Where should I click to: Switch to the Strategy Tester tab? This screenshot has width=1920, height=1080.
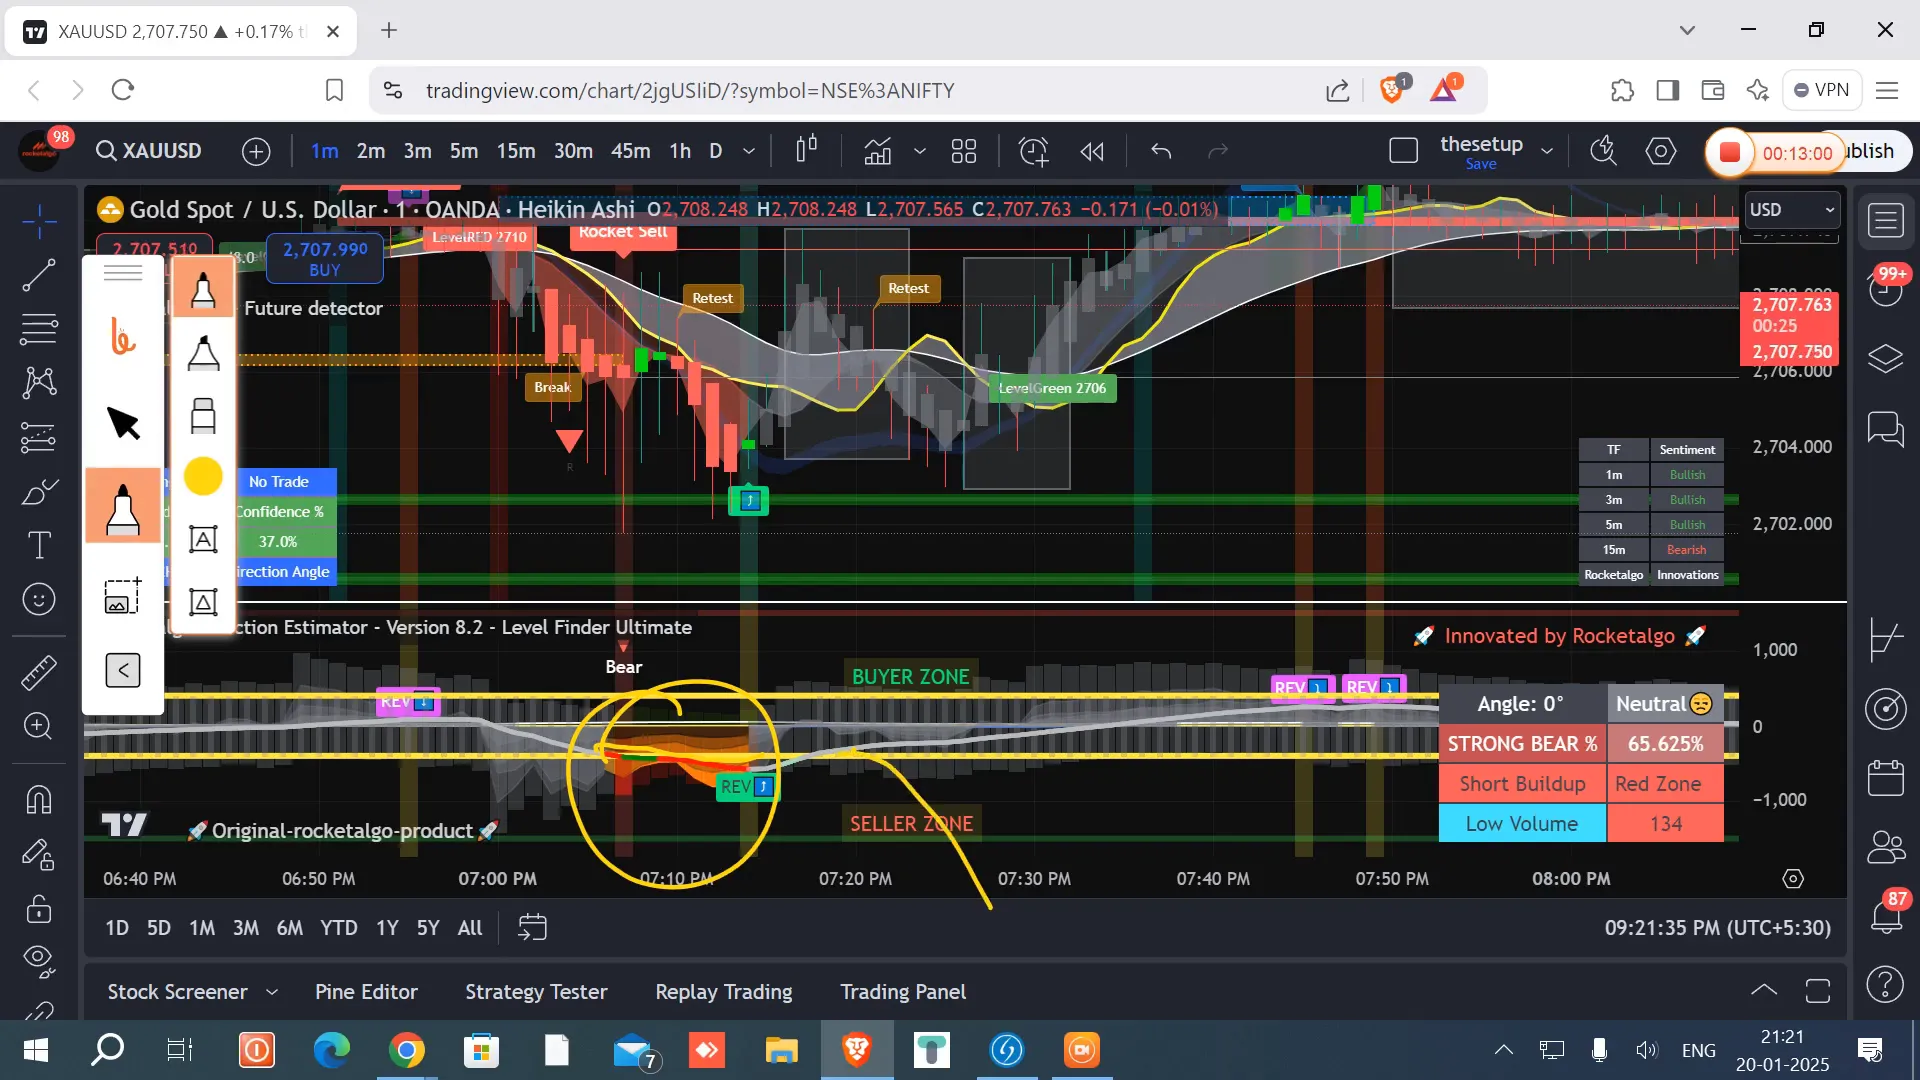coord(535,992)
